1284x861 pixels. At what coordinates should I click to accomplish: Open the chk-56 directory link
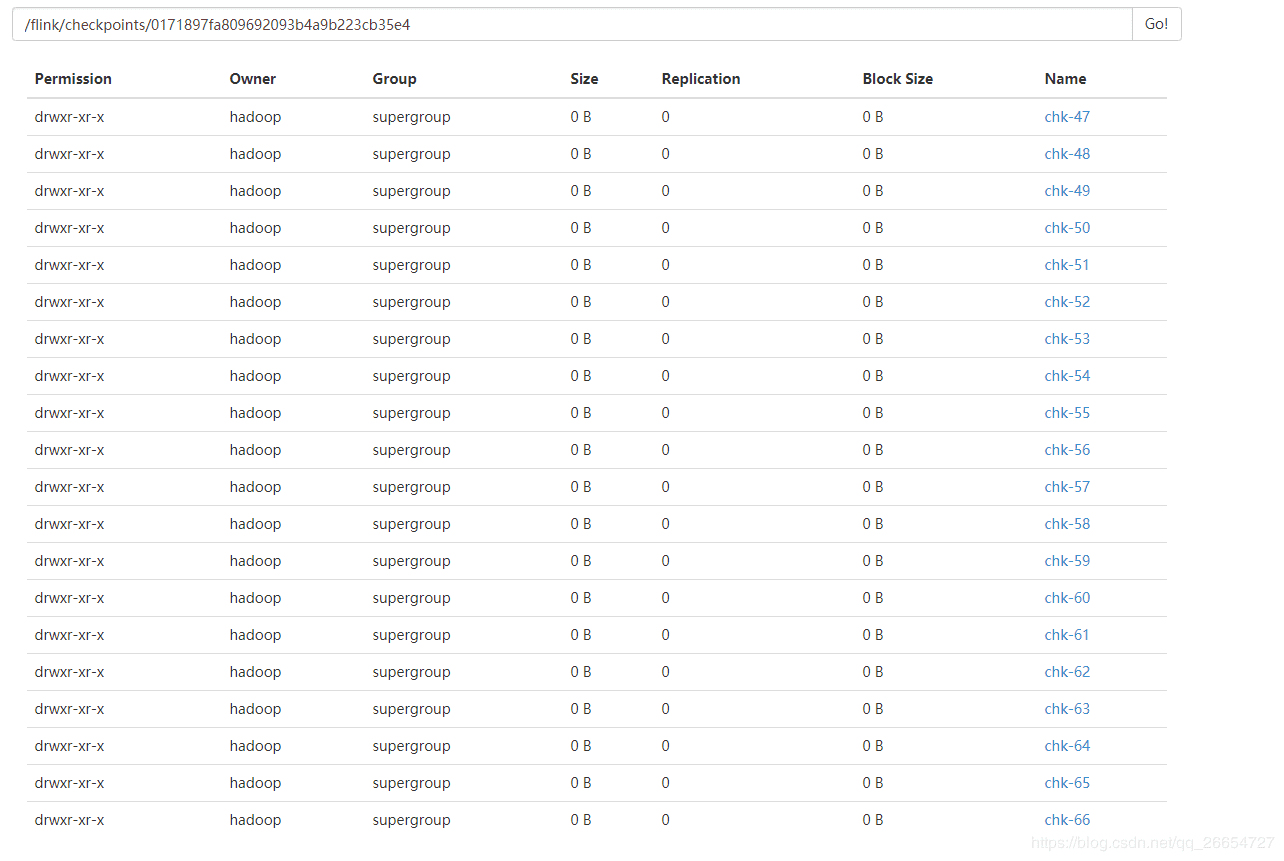[1067, 450]
